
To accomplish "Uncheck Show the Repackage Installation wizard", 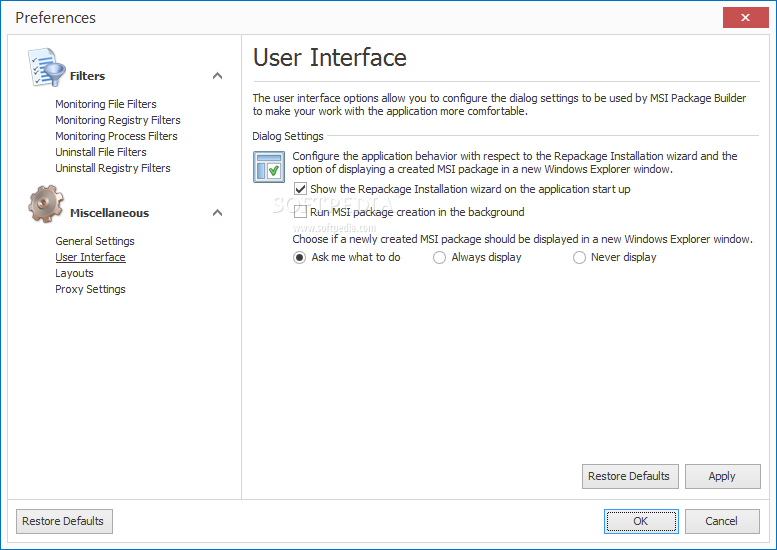I will (300, 189).
